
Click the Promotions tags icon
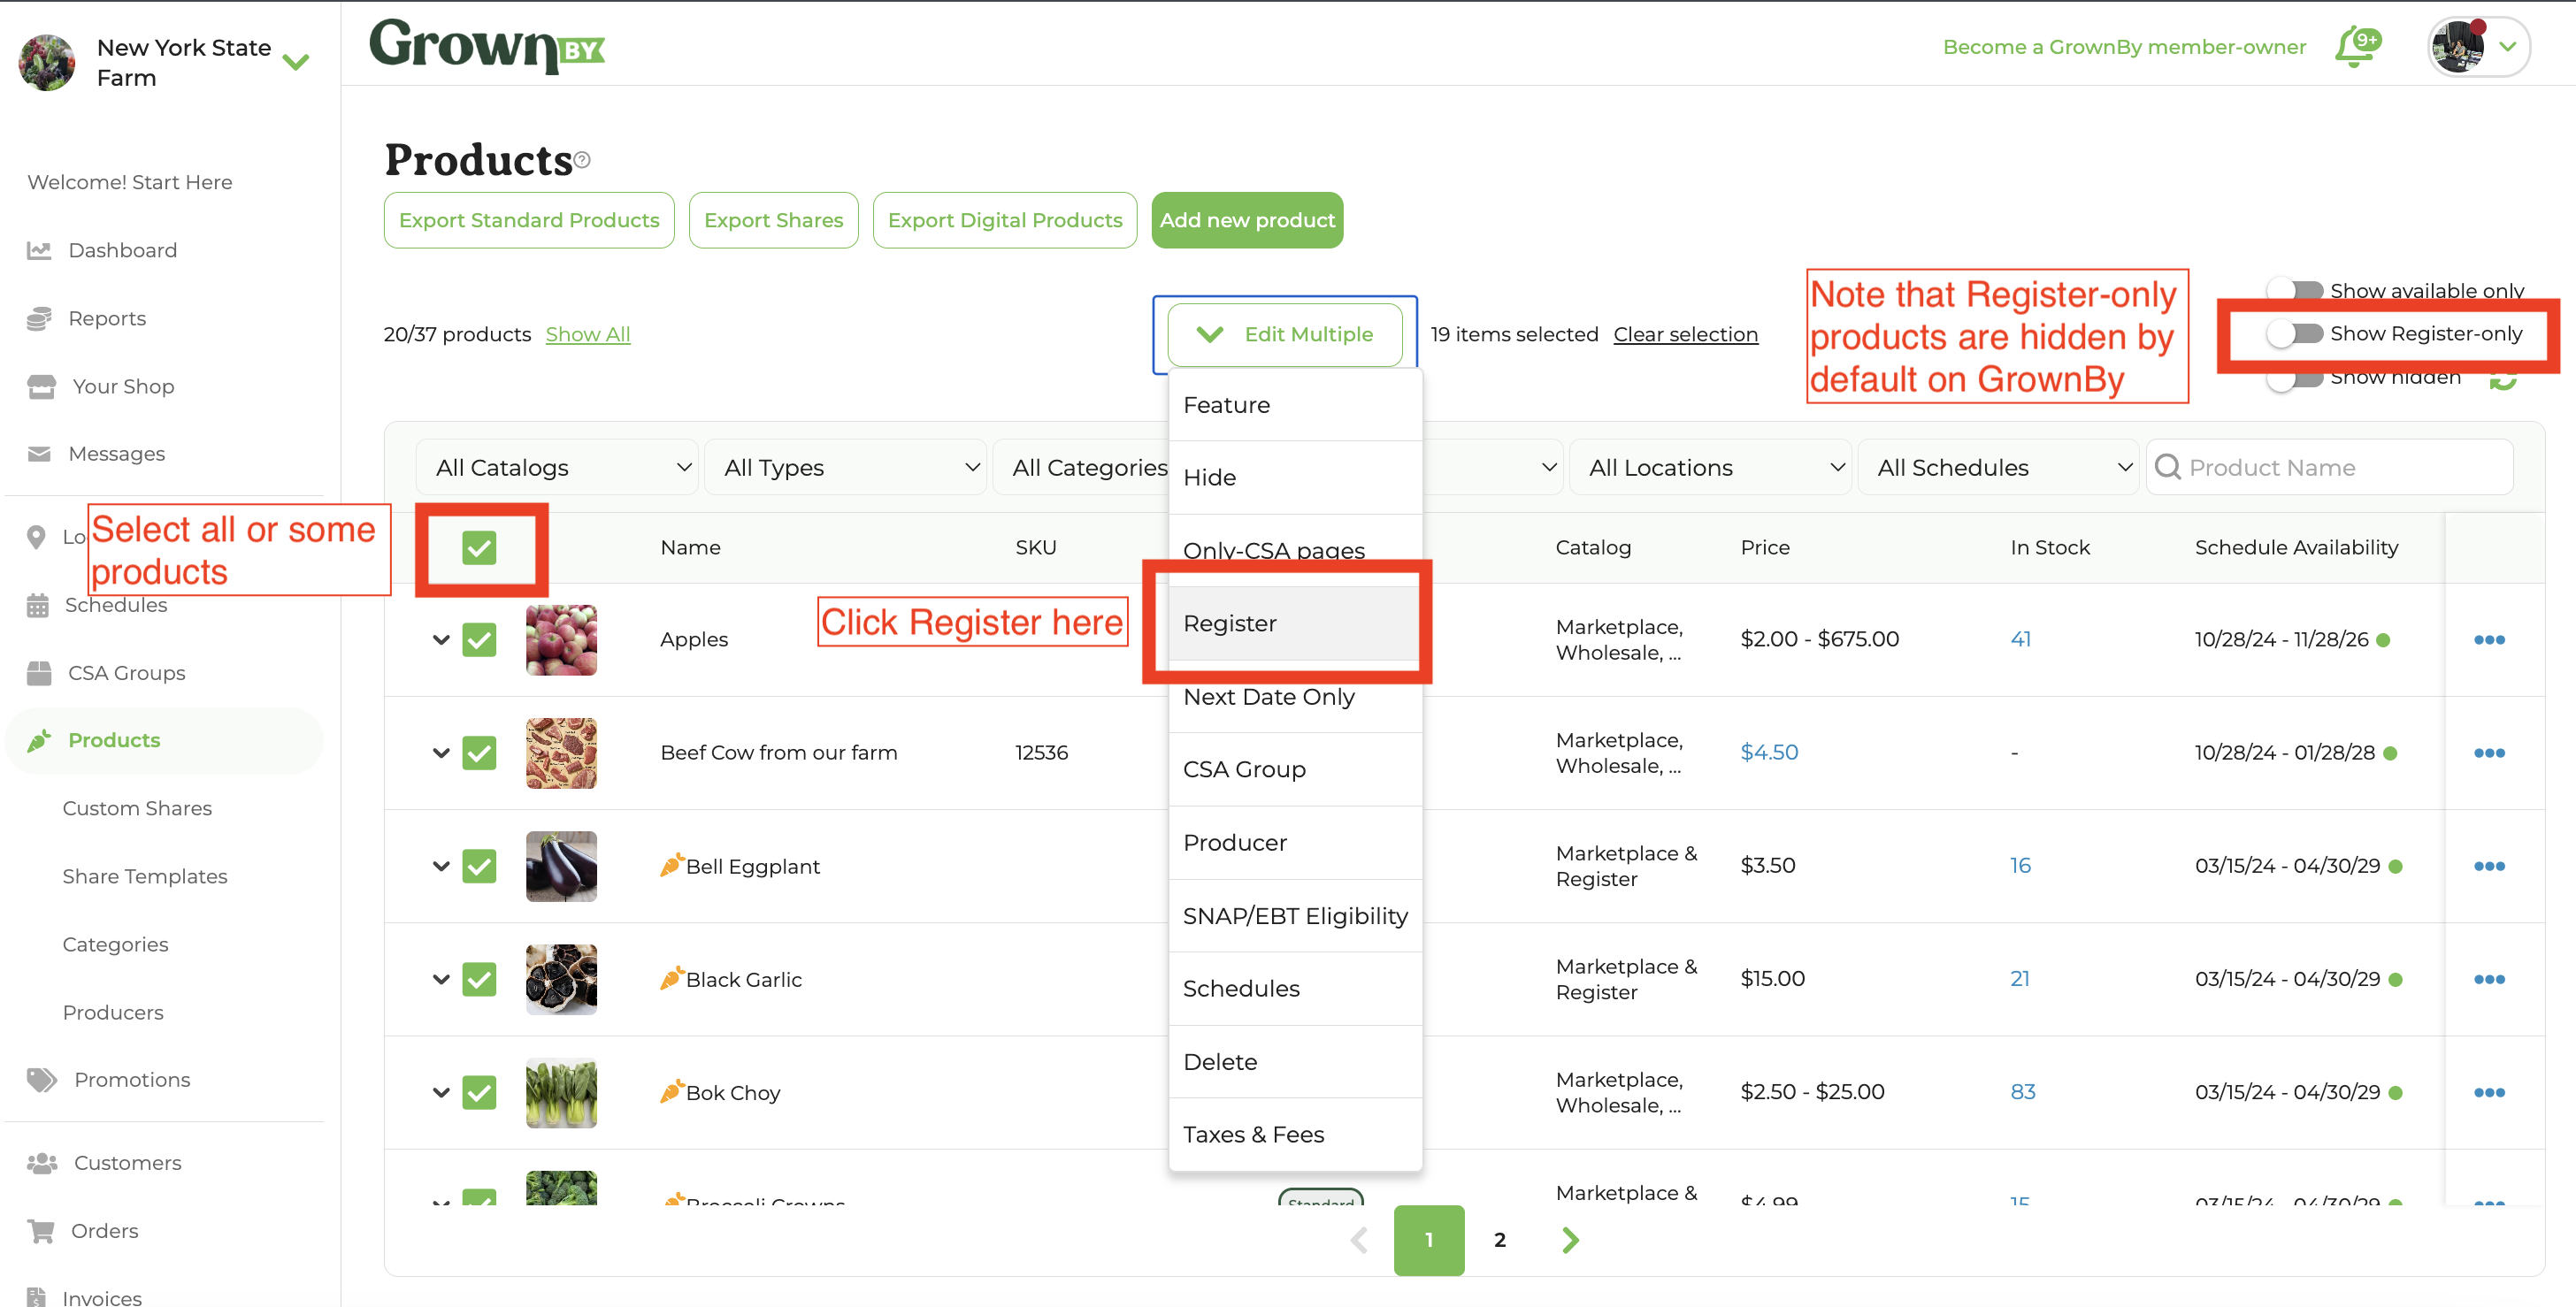tap(41, 1080)
